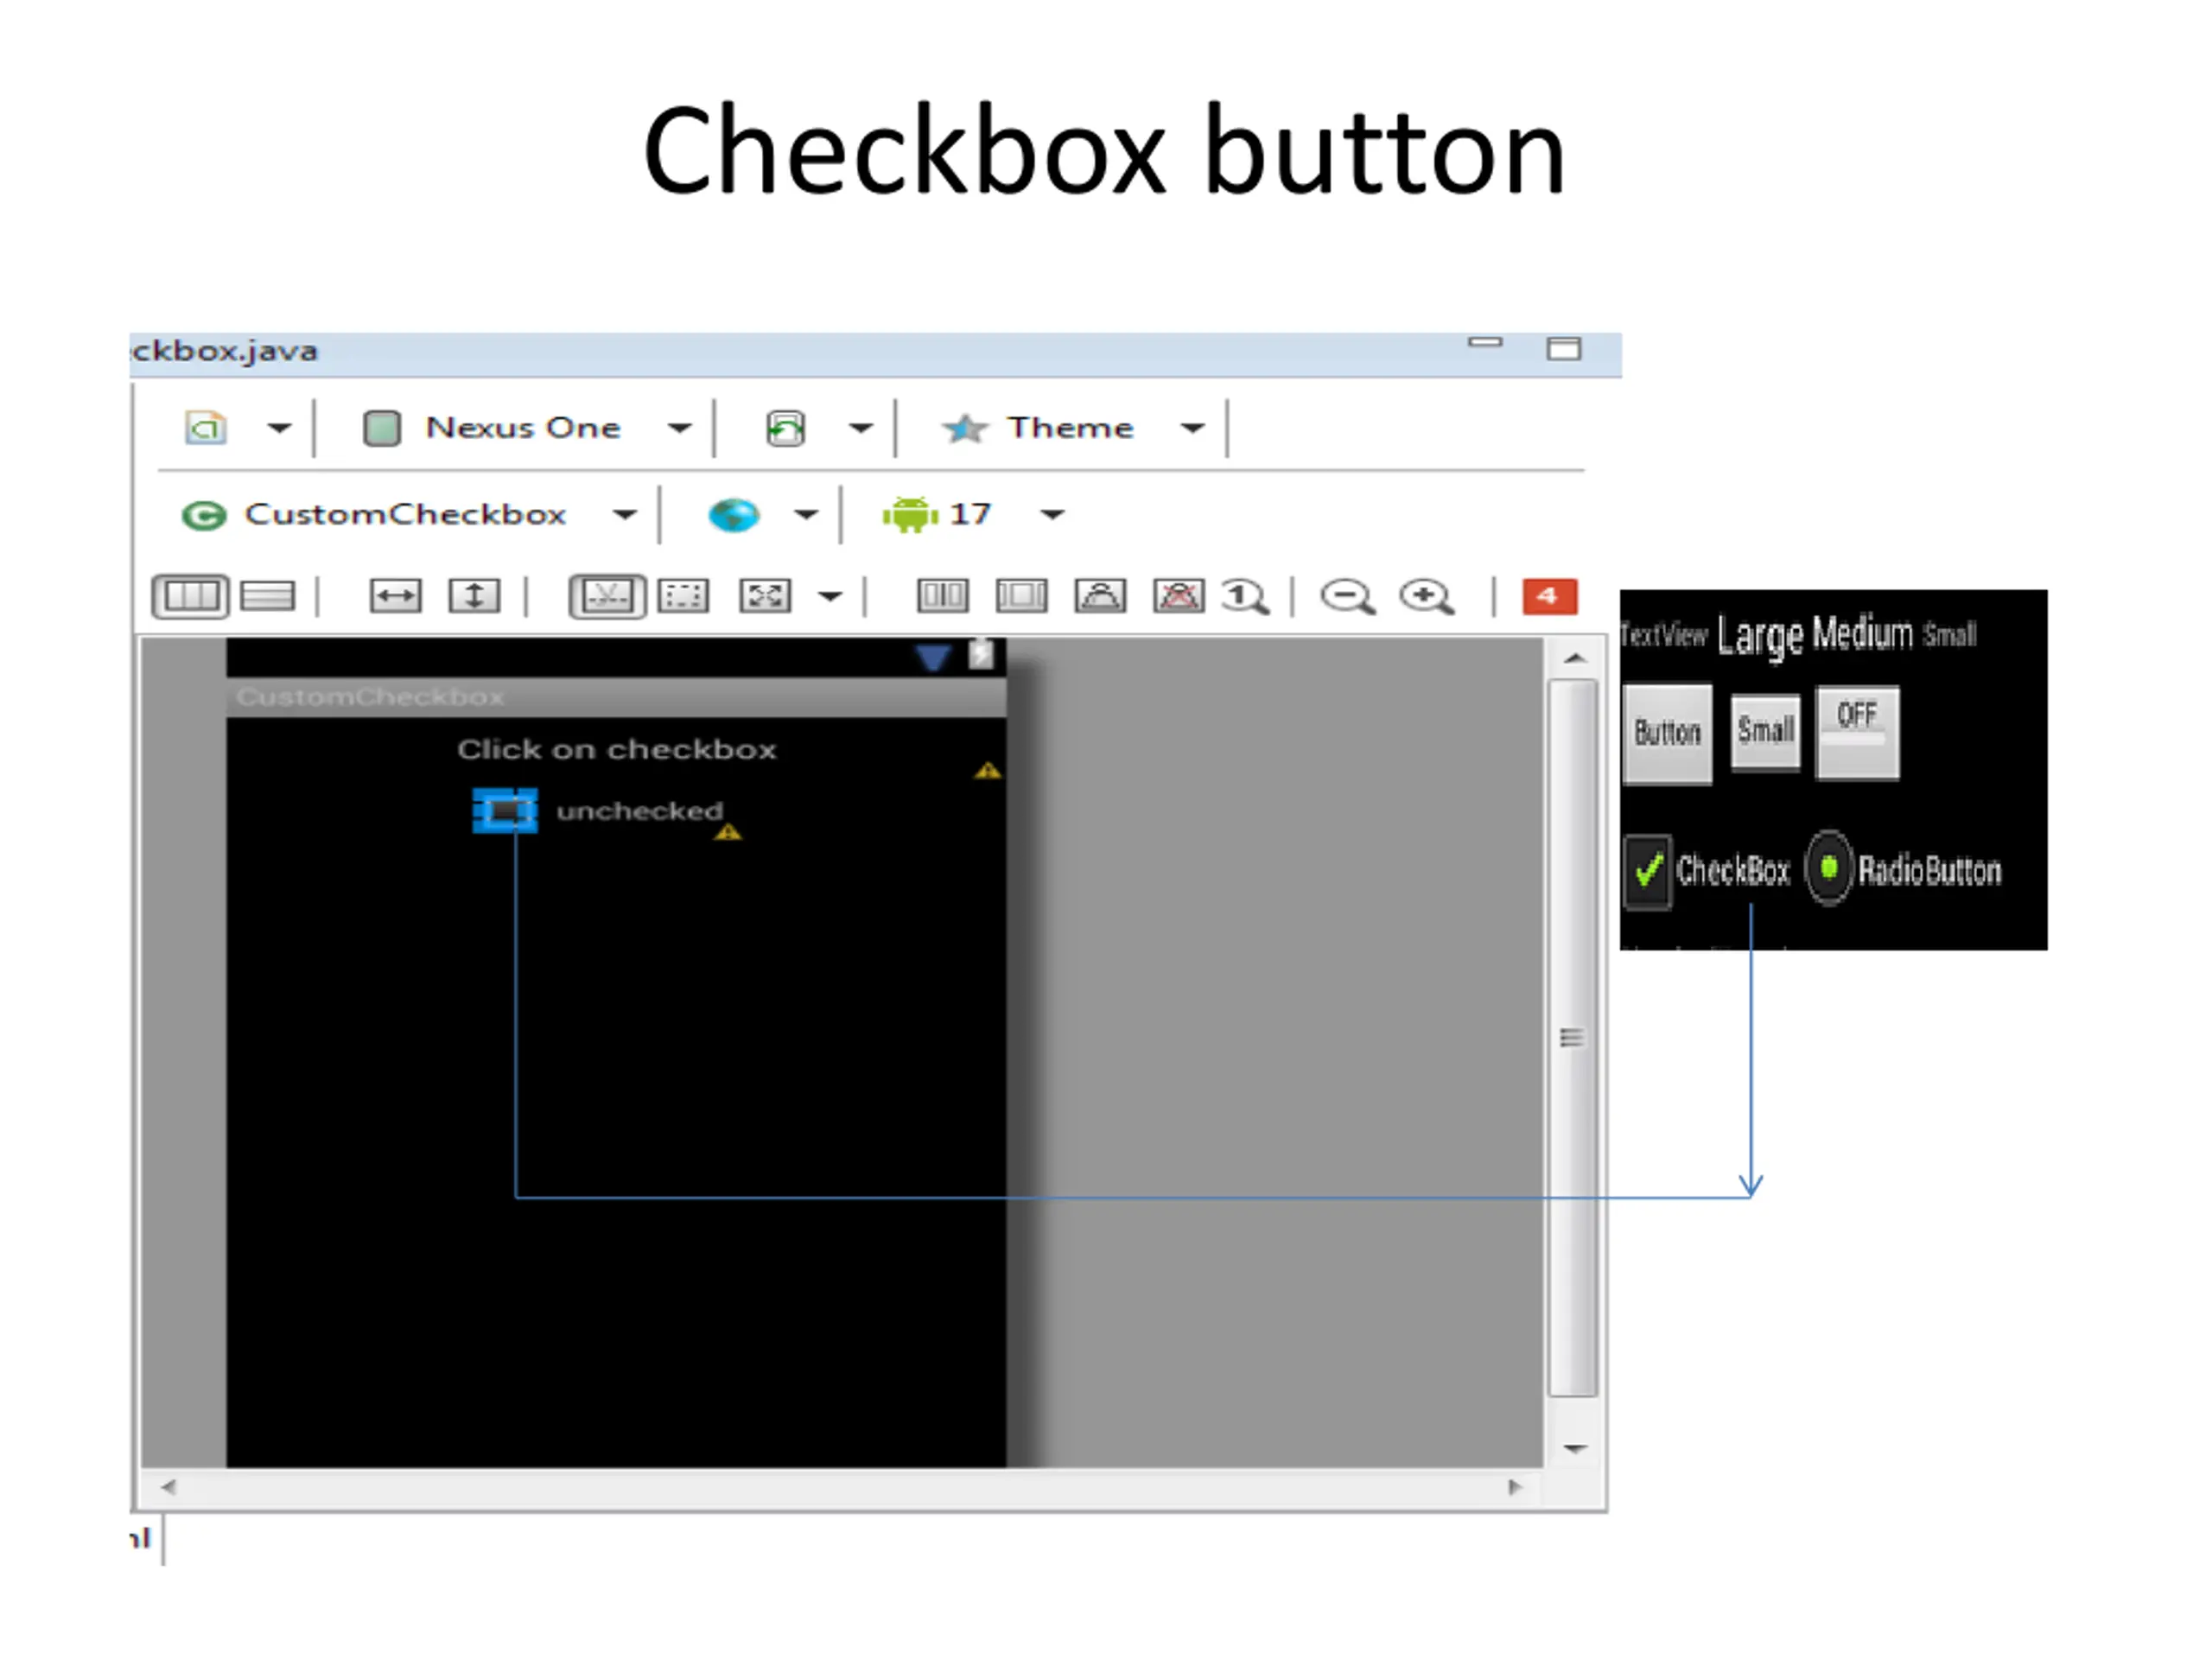Click warning icon near preview right edge

[987, 770]
